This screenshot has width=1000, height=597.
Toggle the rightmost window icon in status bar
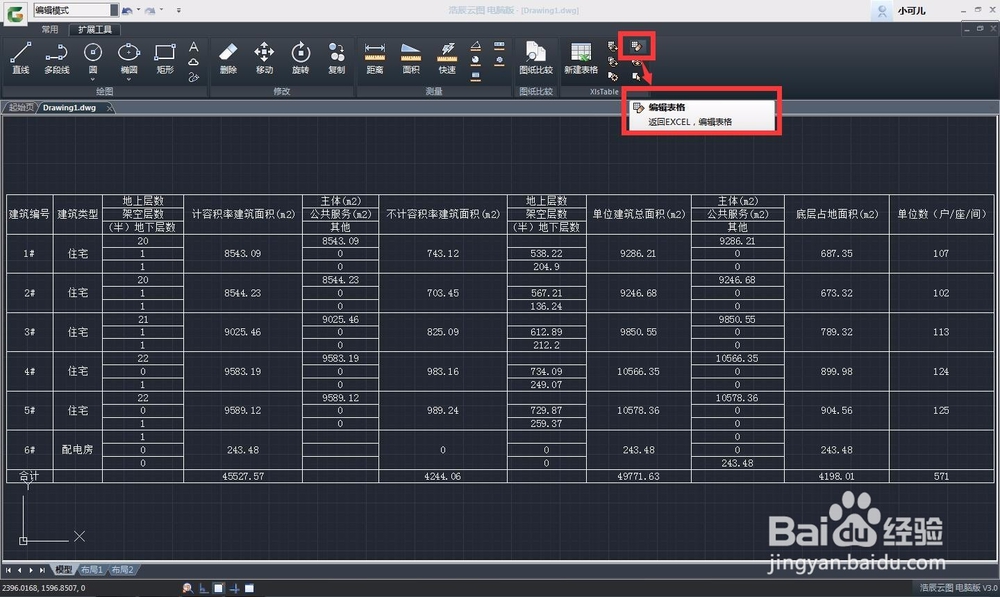tap(249, 588)
